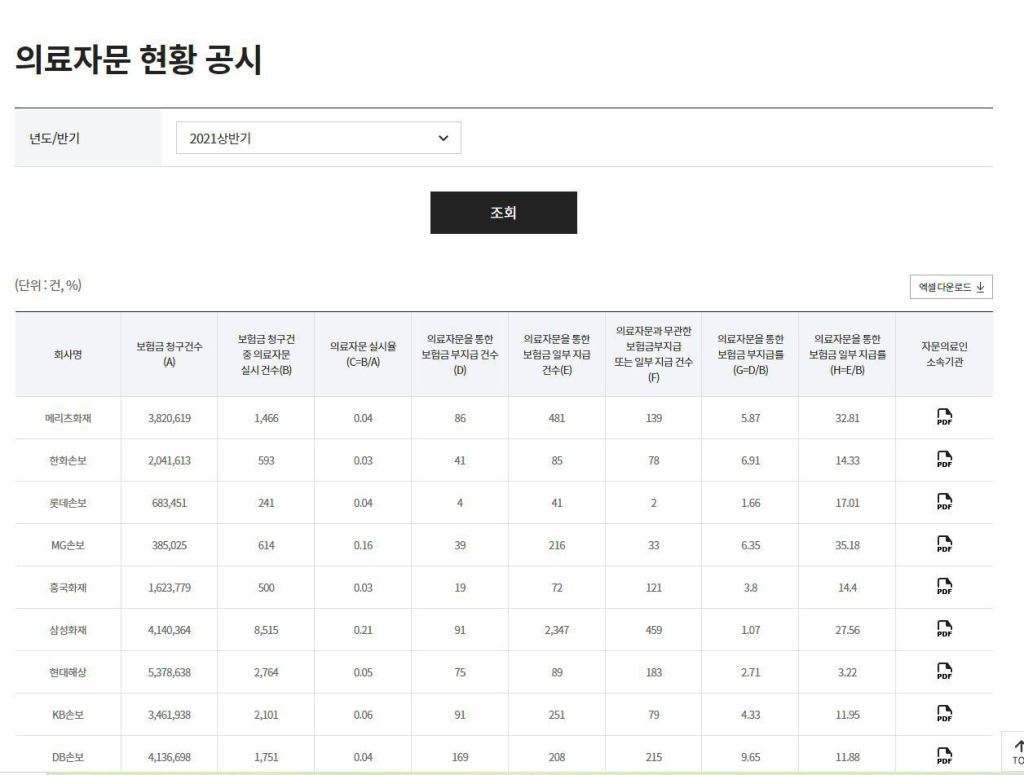Viewport: 1024px width, 775px height.
Task: Select the value 3,820,619 in 메리츠화재 row
Action: pos(169,418)
